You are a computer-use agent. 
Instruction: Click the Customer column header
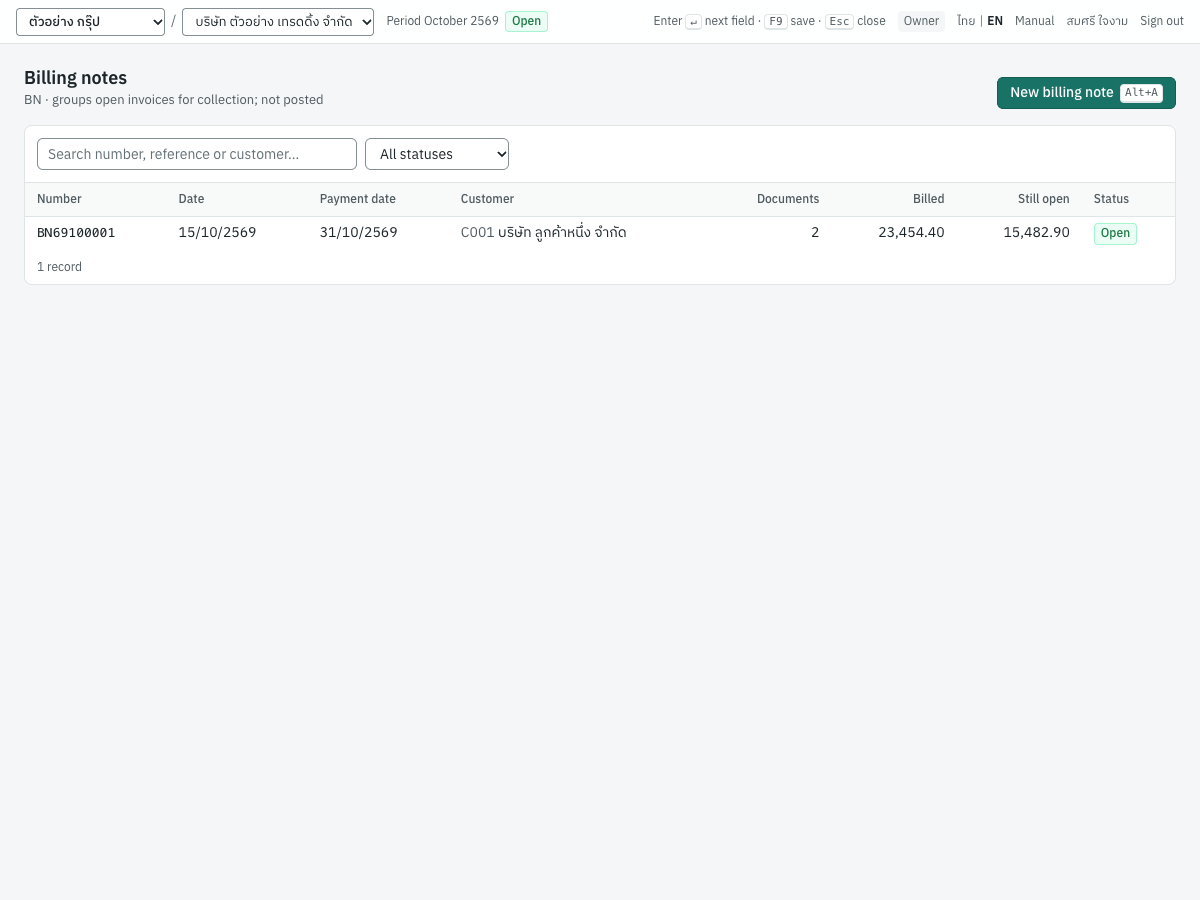click(x=487, y=199)
